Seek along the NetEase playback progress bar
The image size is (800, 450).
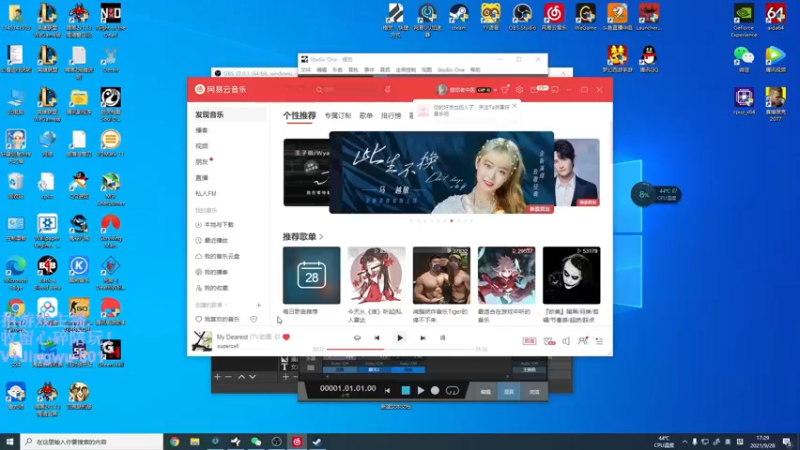click(x=401, y=349)
